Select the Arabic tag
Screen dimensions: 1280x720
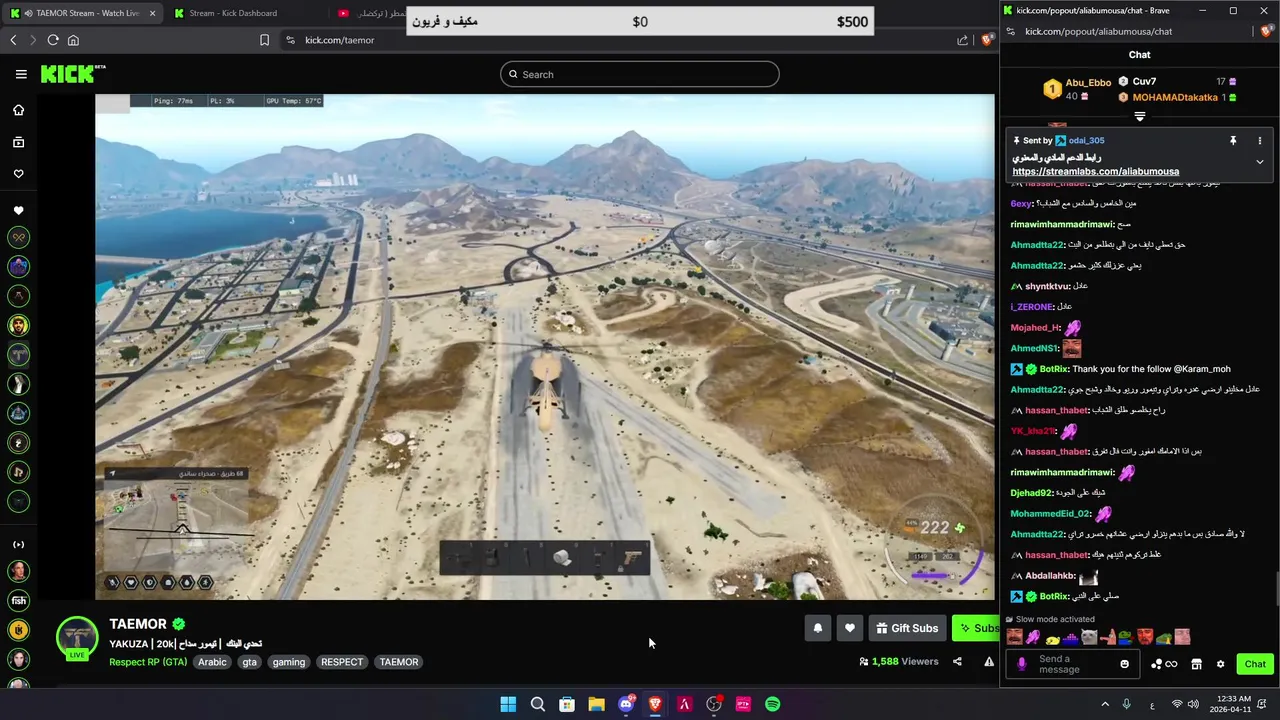tap(212, 662)
